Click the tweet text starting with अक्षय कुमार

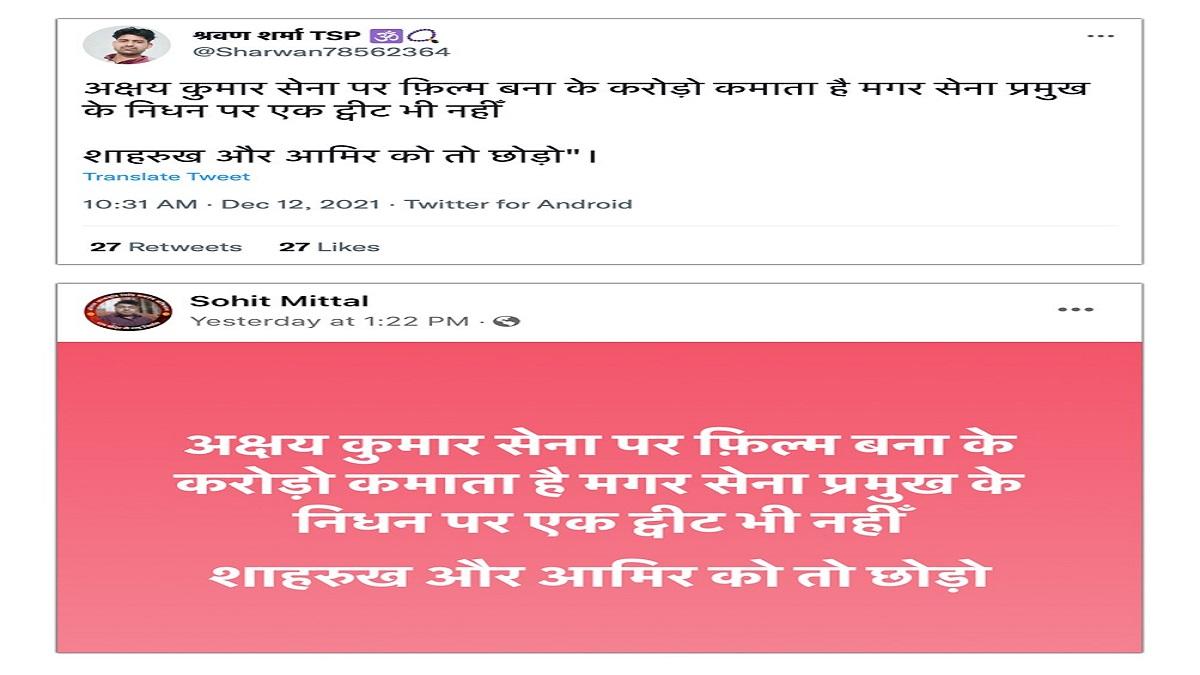click(585, 100)
